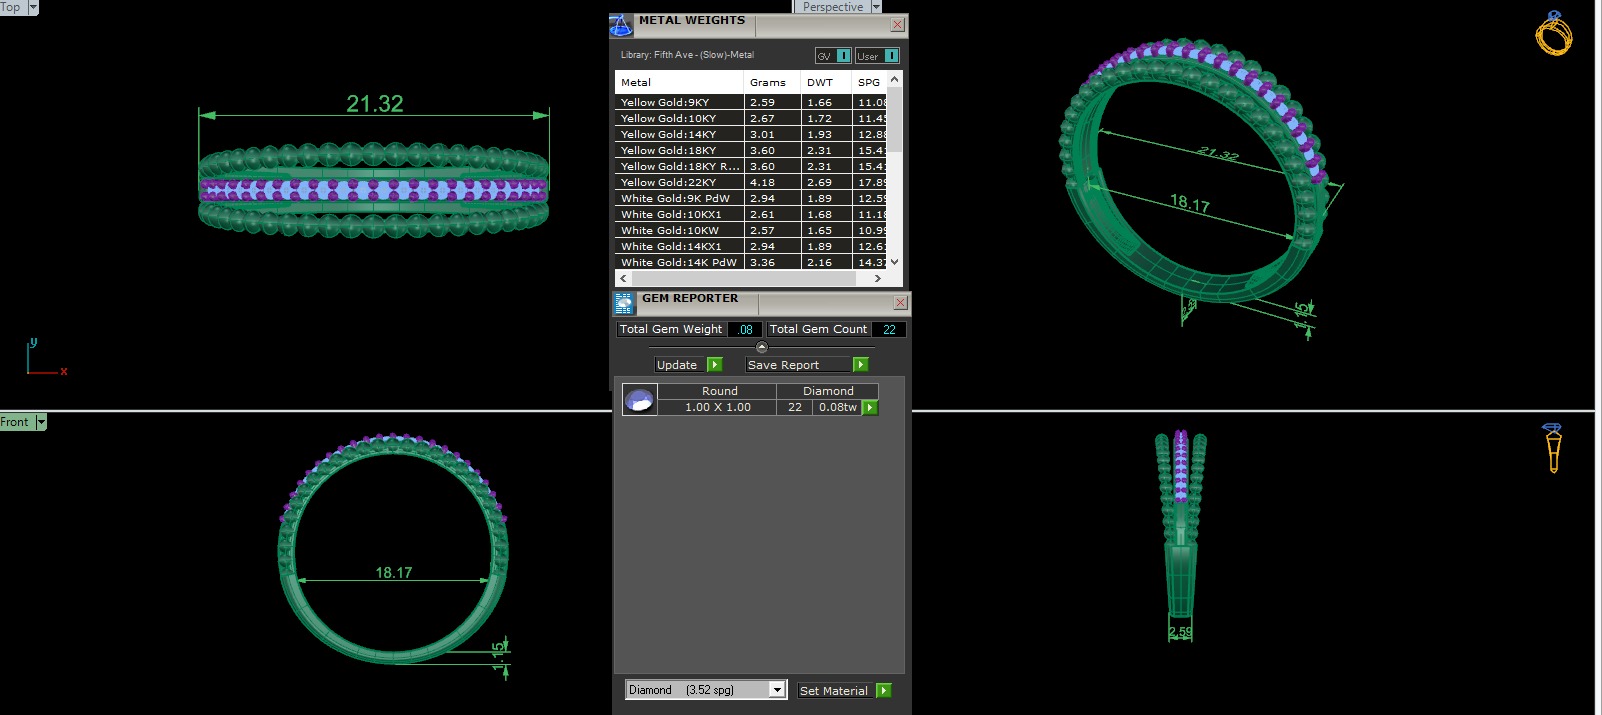This screenshot has height=715, width=1602.
Task: Open the Front viewport dropdown arrow
Action: tap(41, 422)
